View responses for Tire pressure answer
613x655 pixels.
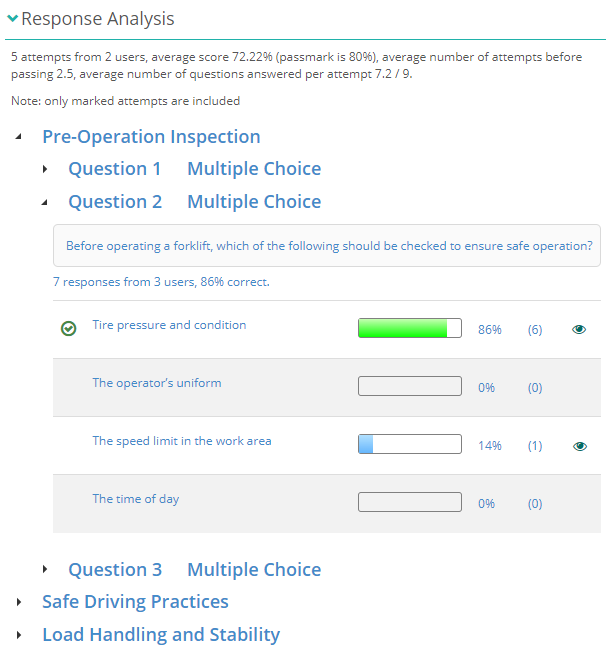[579, 329]
